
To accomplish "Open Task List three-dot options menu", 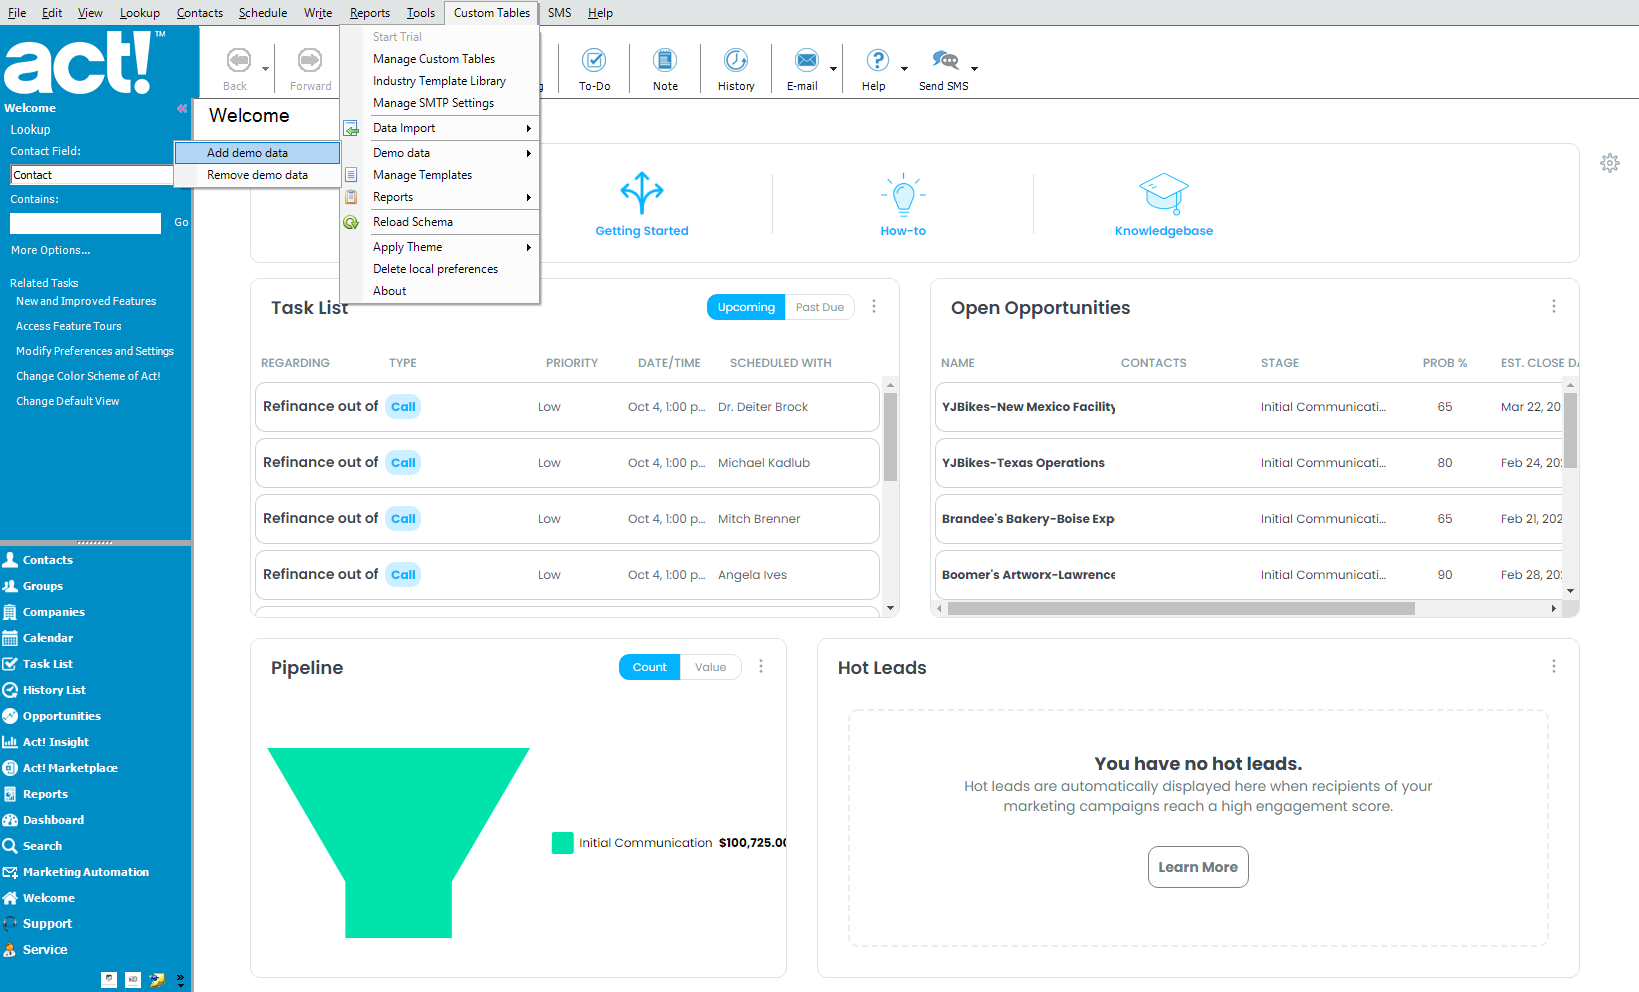I will pos(874,307).
